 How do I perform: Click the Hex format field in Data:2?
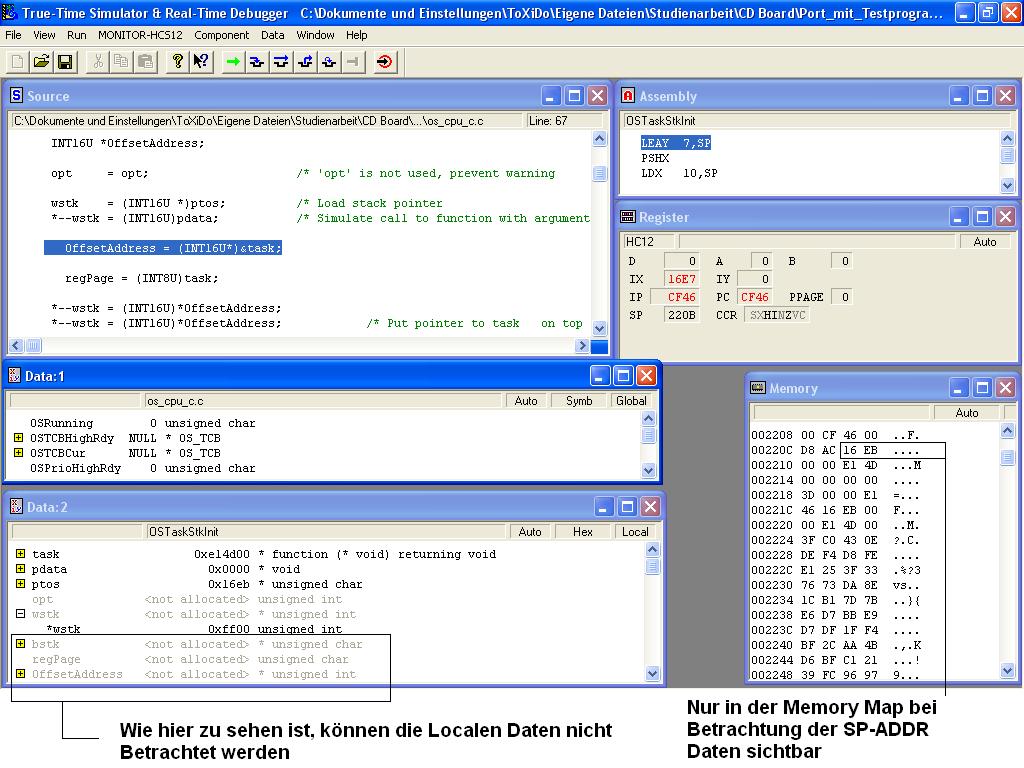583,532
